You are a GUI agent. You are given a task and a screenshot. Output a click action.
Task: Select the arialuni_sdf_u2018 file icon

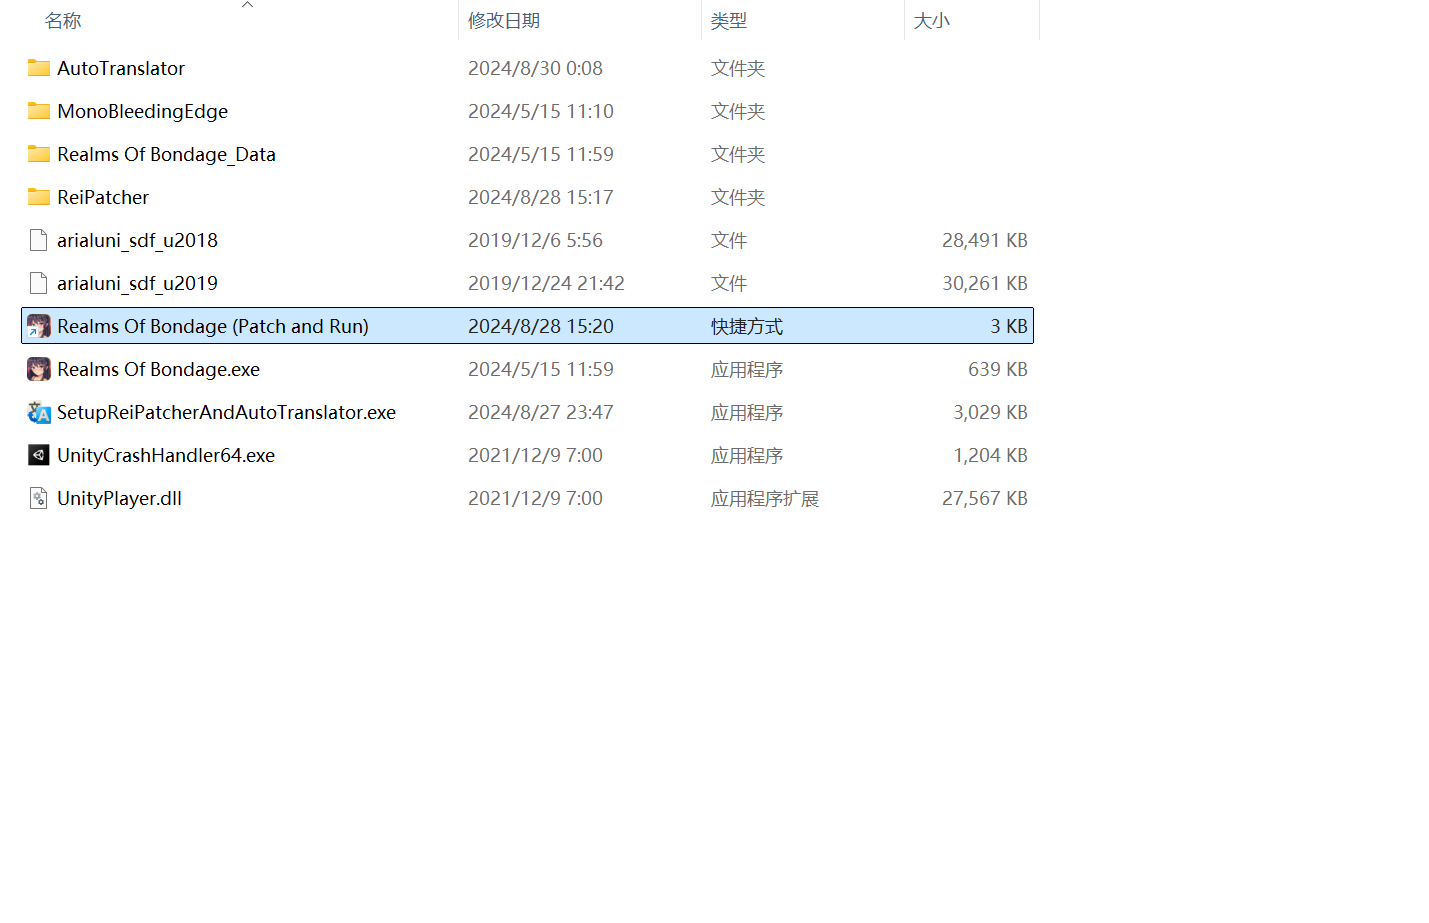click(39, 240)
